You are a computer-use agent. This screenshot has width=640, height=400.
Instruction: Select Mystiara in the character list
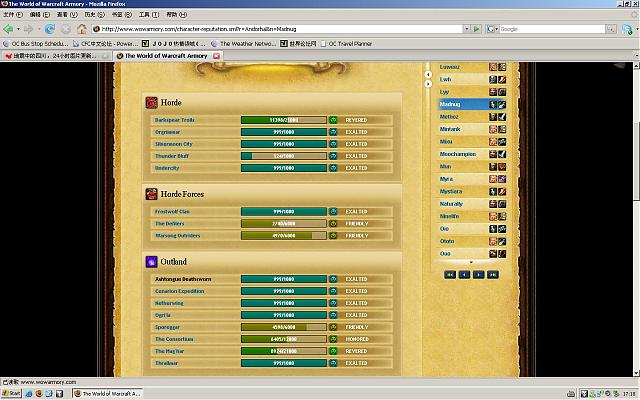pyautogui.click(x=451, y=191)
